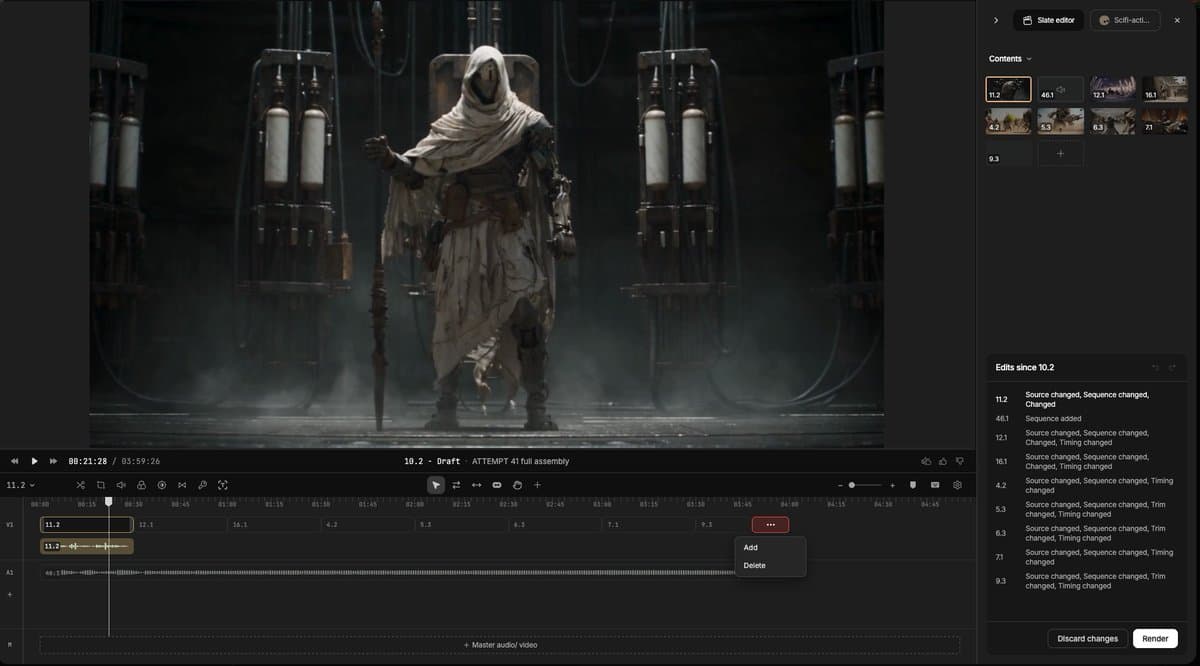1200x666 pixels.
Task: Zoom in the timeline with the plus icon
Action: click(x=892, y=485)
